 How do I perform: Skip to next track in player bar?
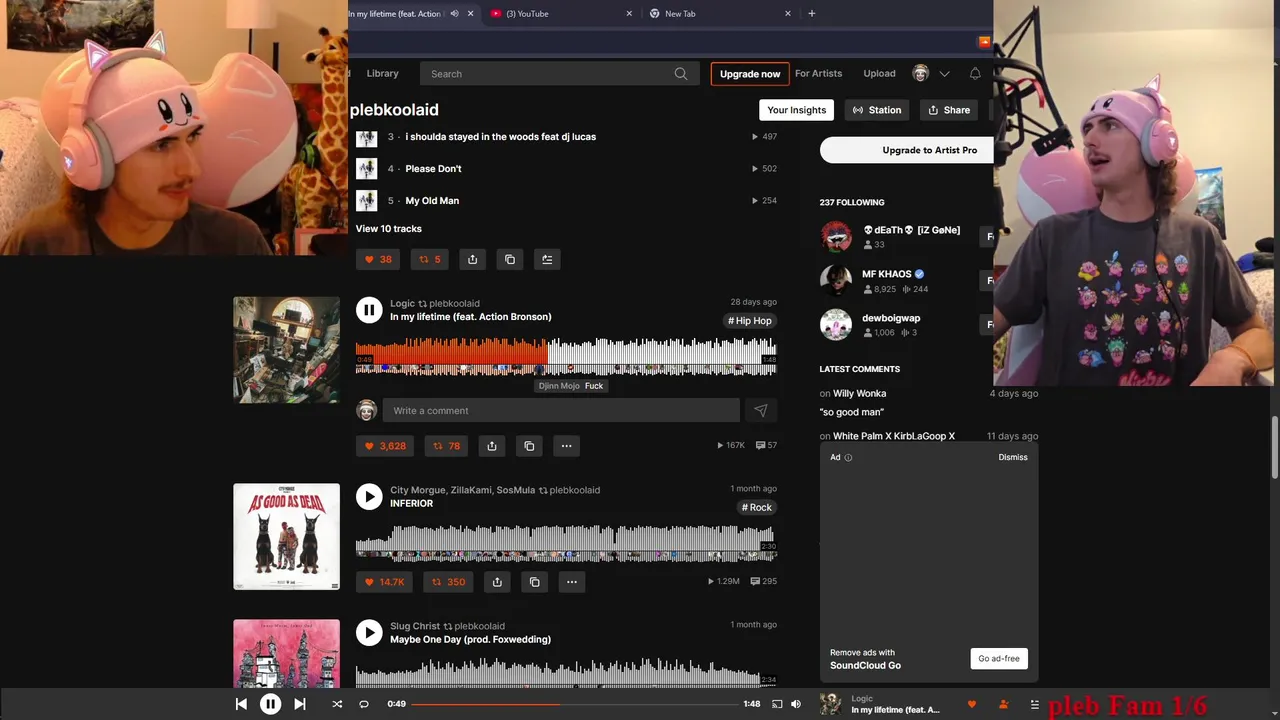coord(299,704)
